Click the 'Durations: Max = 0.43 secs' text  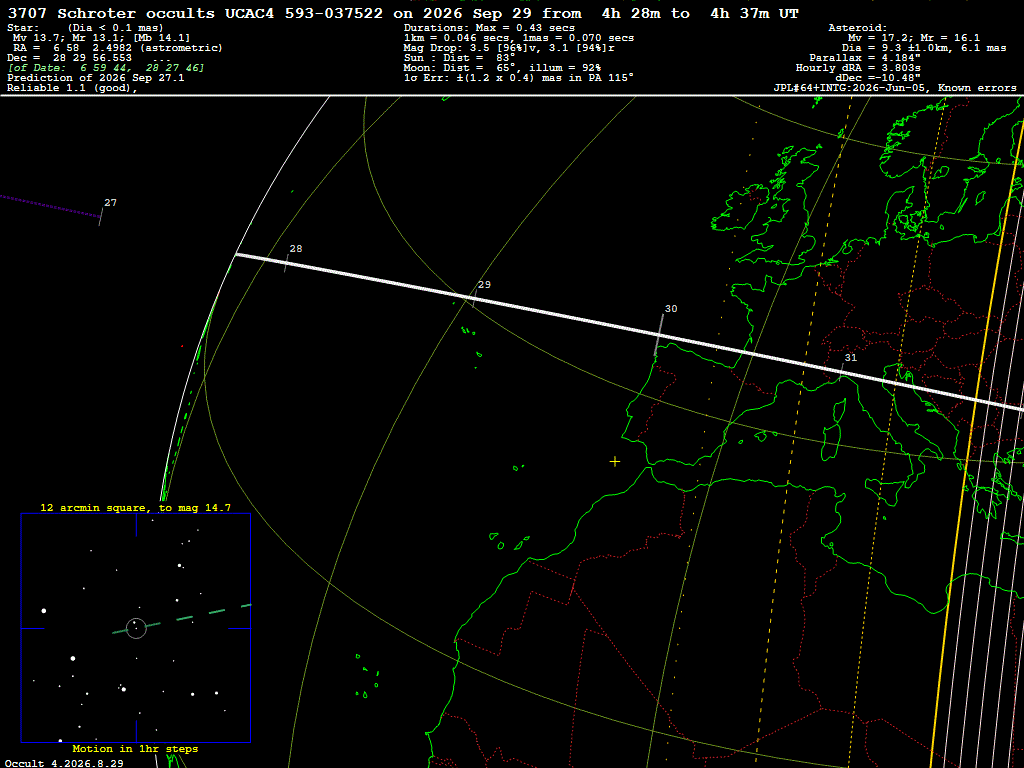(489, 28)
